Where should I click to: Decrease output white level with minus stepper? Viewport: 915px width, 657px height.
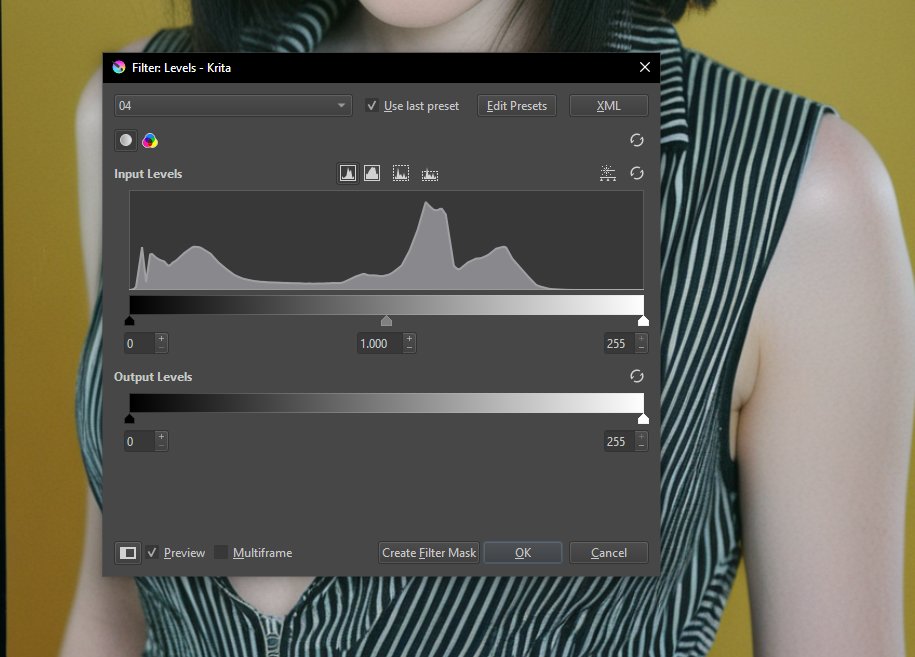point(641,446)
